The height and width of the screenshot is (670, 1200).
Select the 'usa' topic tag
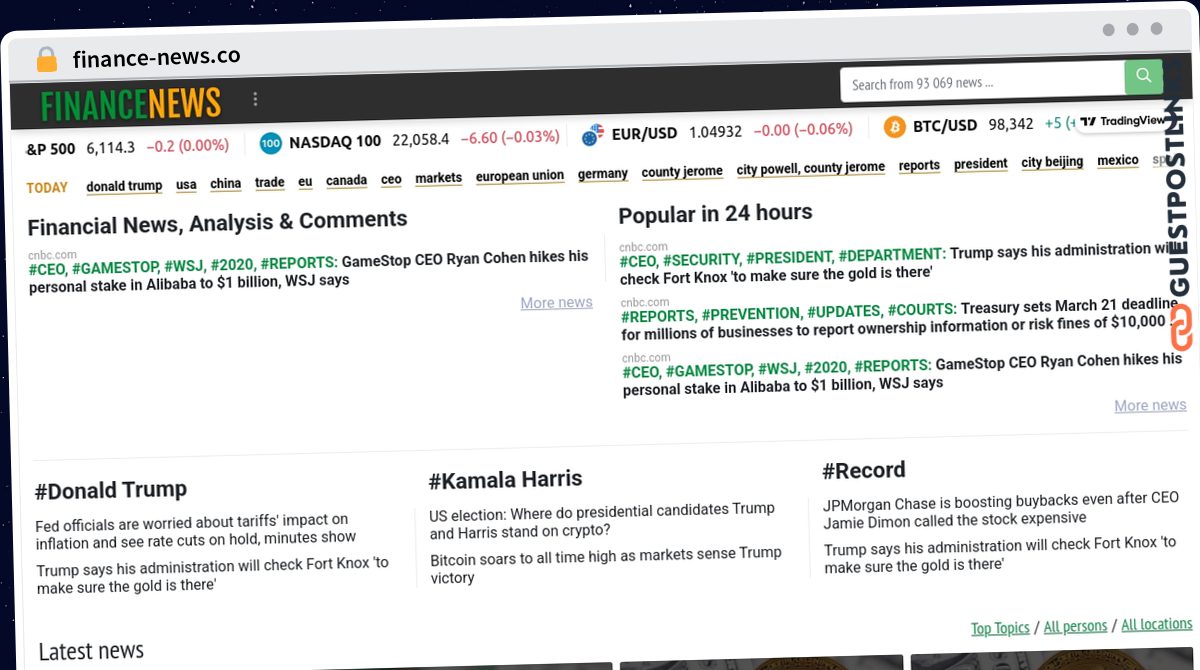186,185
